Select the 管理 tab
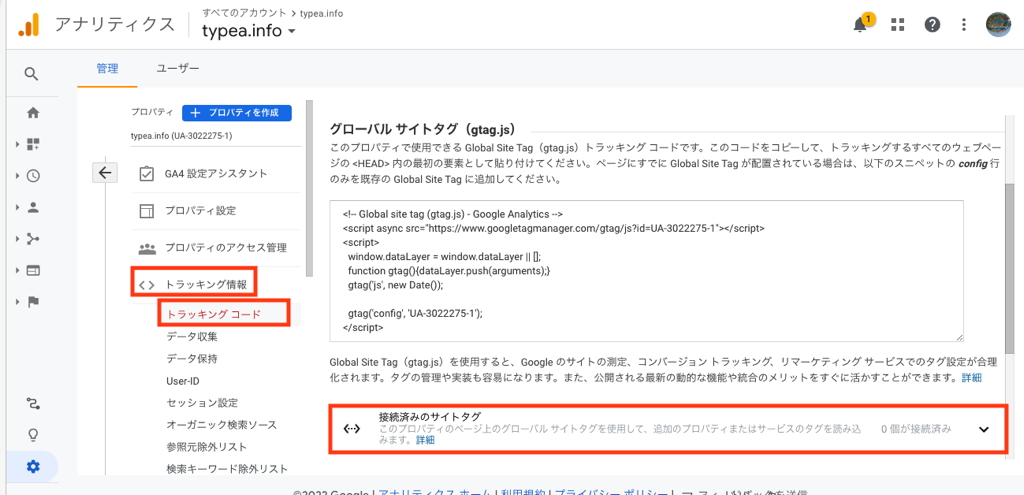This screenshot has width=1024, height=495. tap(107, 68)
